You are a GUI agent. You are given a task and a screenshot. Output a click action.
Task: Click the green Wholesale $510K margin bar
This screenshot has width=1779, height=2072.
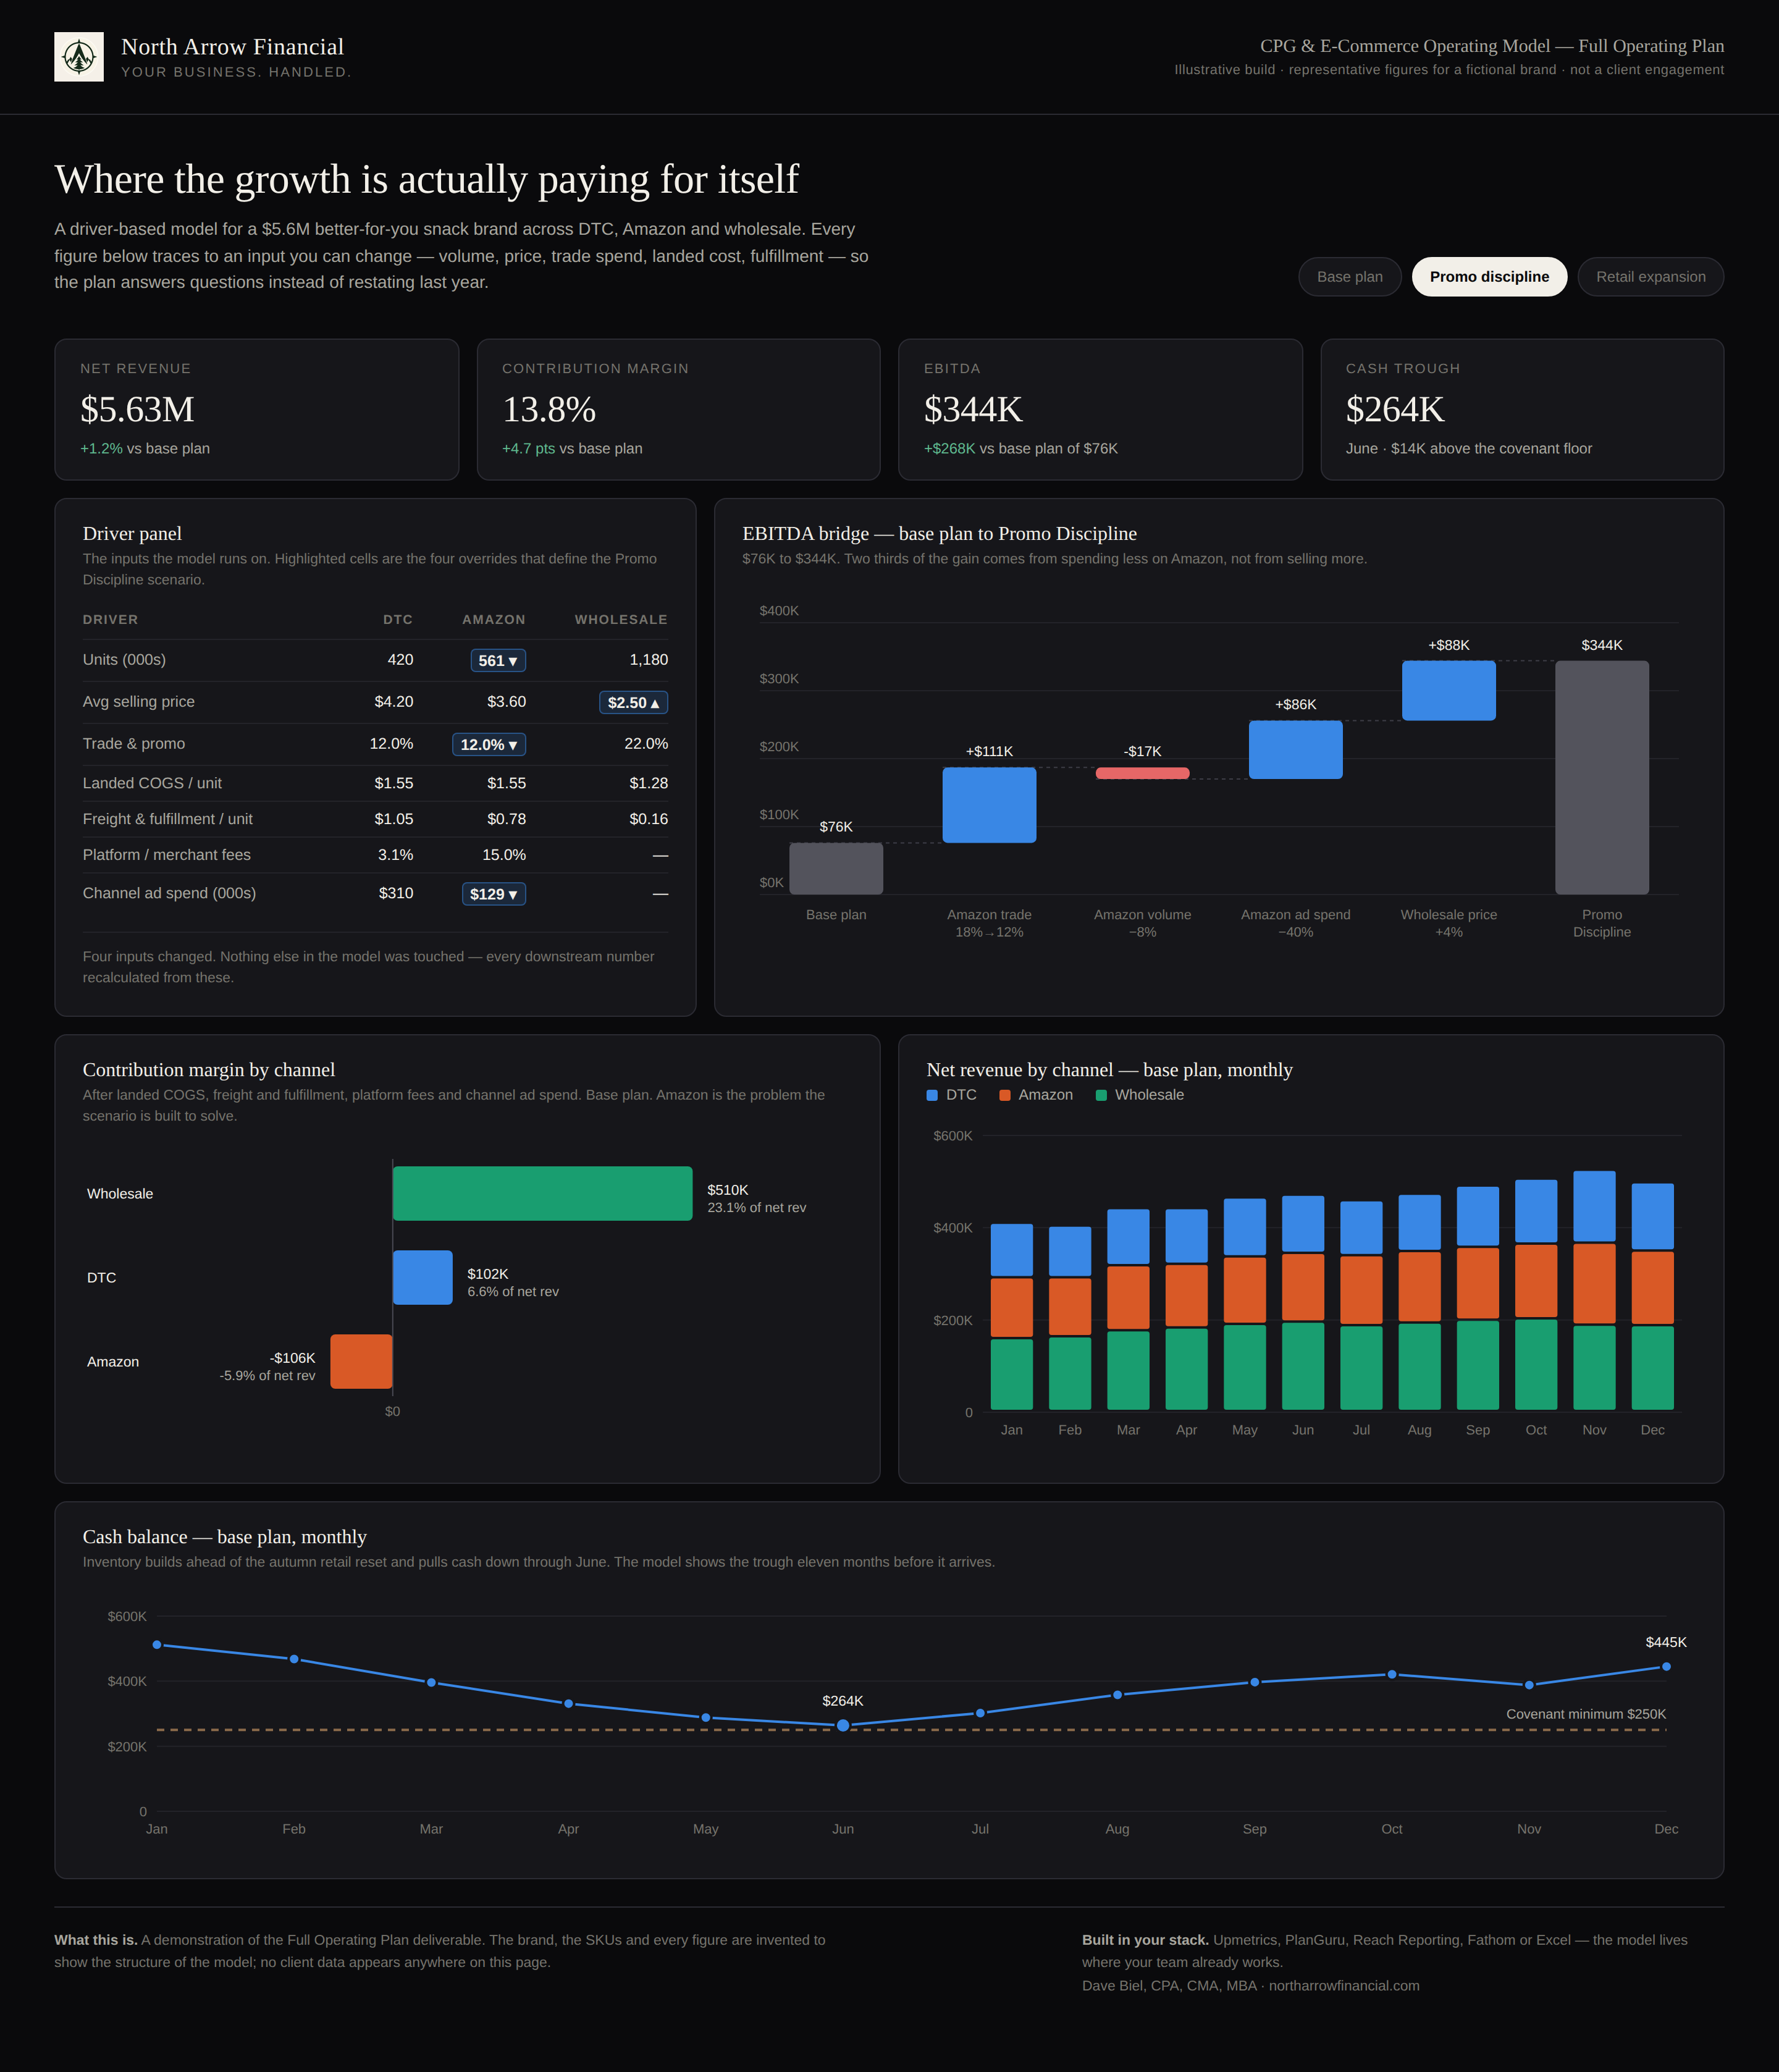click(x=542, y=1194)
